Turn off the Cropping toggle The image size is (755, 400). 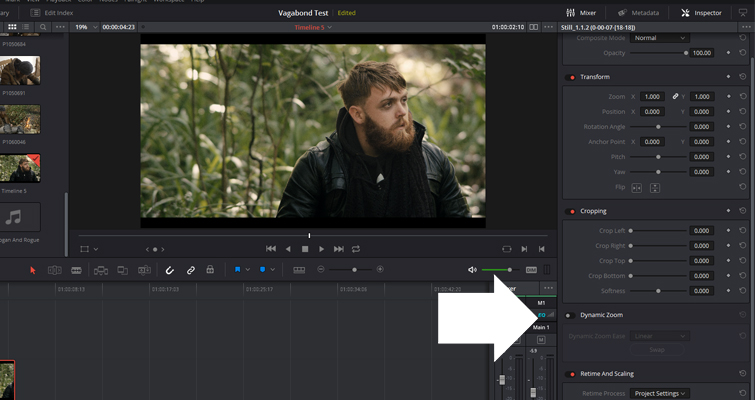[x=571, y=211]
